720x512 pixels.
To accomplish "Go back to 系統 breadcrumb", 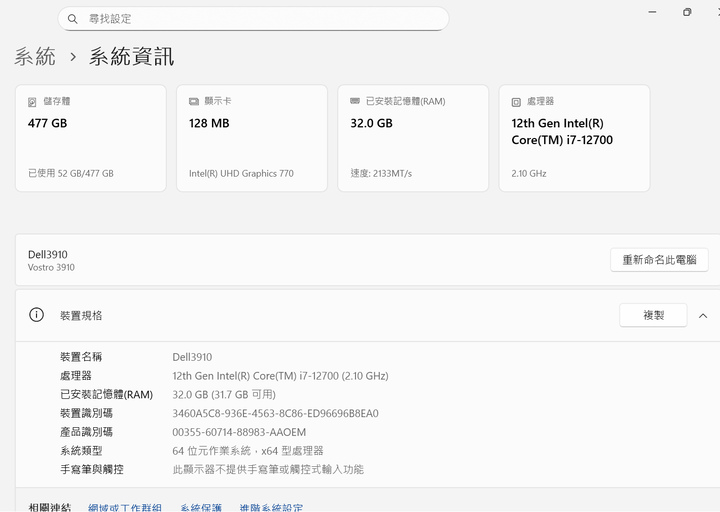I will coord(35,57).
